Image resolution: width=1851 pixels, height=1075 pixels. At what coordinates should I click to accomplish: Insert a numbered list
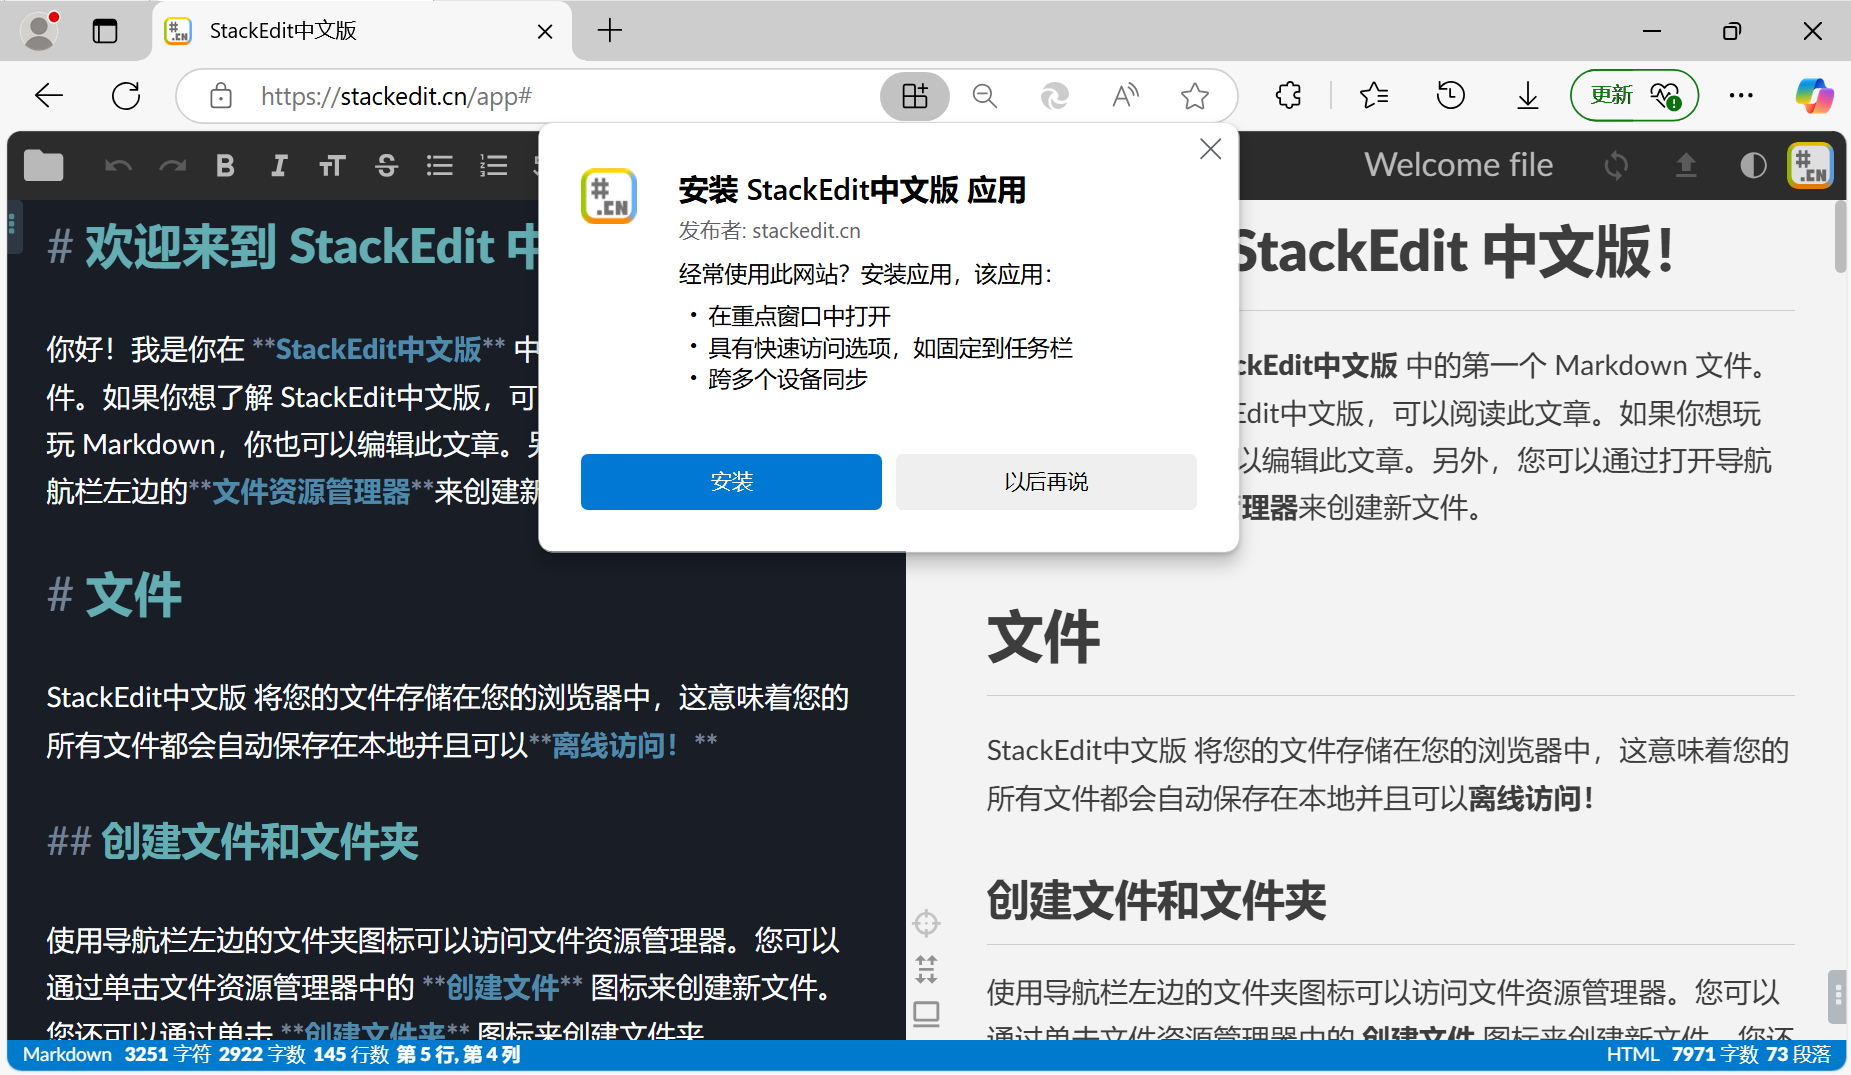coord(493,165)
